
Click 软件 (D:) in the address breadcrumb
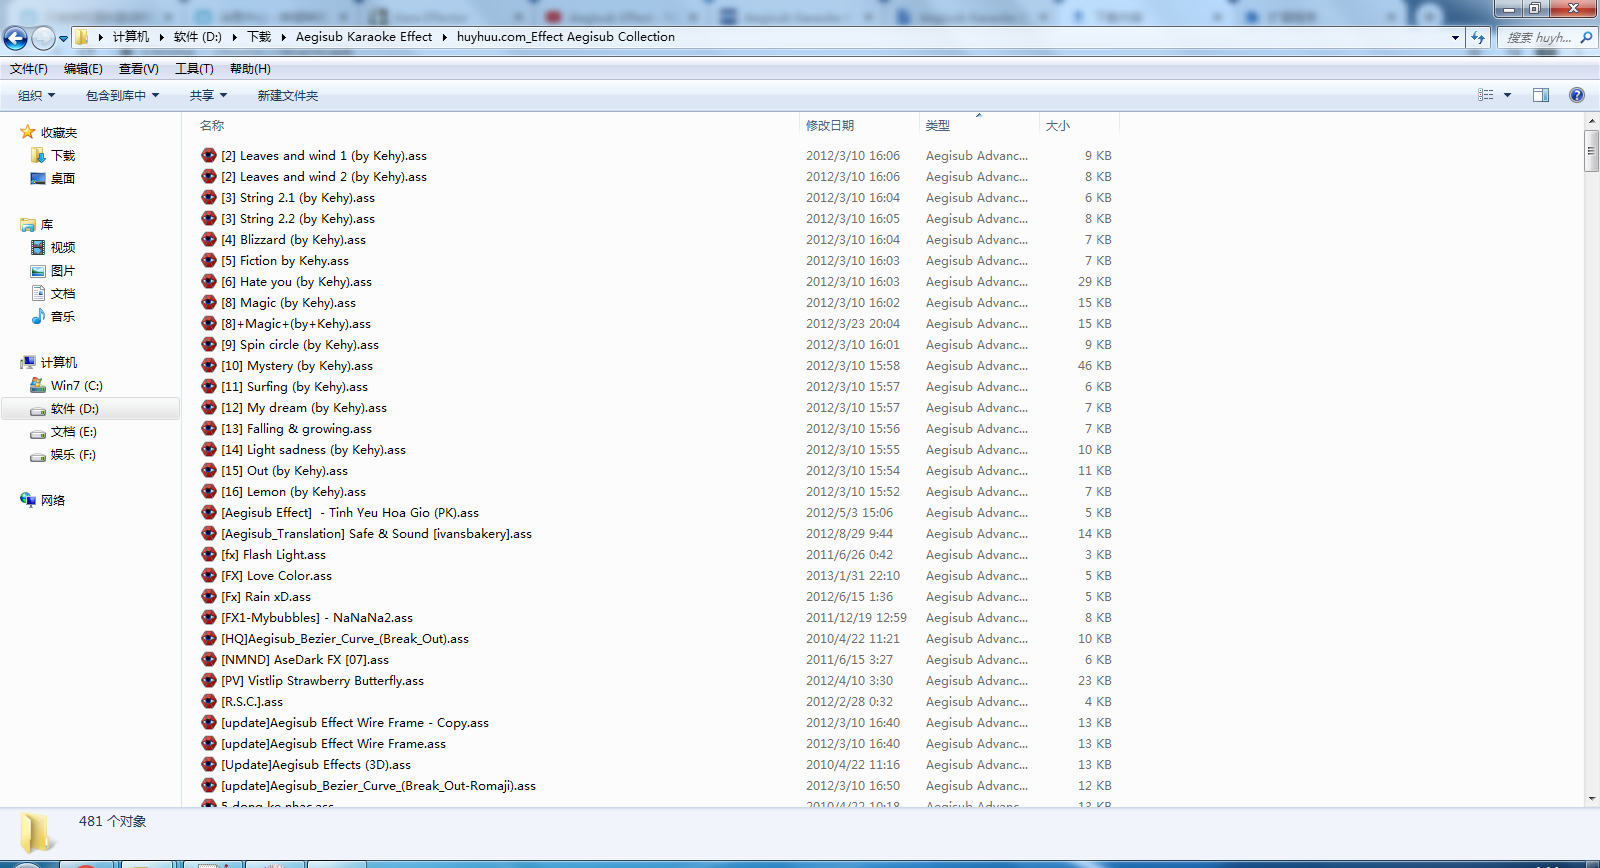[198, 37]
